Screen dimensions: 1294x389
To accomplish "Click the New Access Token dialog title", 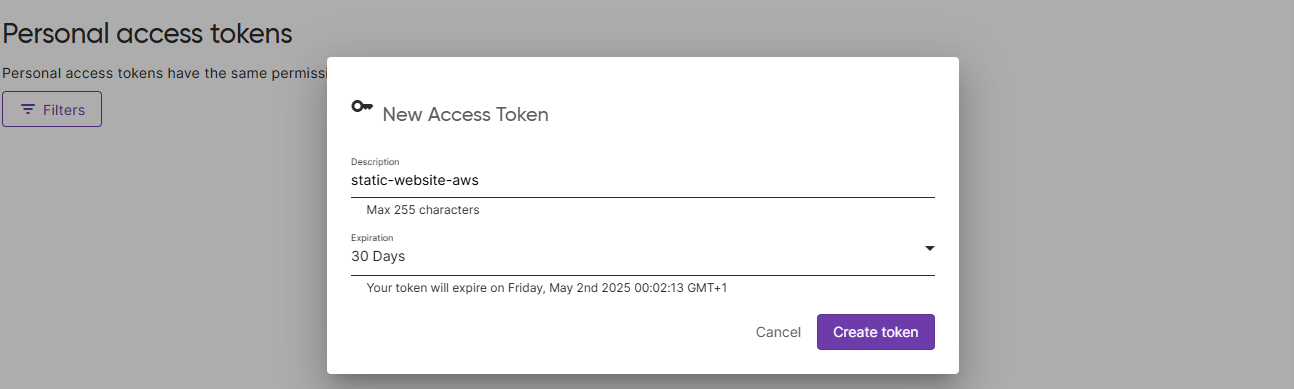I will pyautogui.click(x=465, y=114).
